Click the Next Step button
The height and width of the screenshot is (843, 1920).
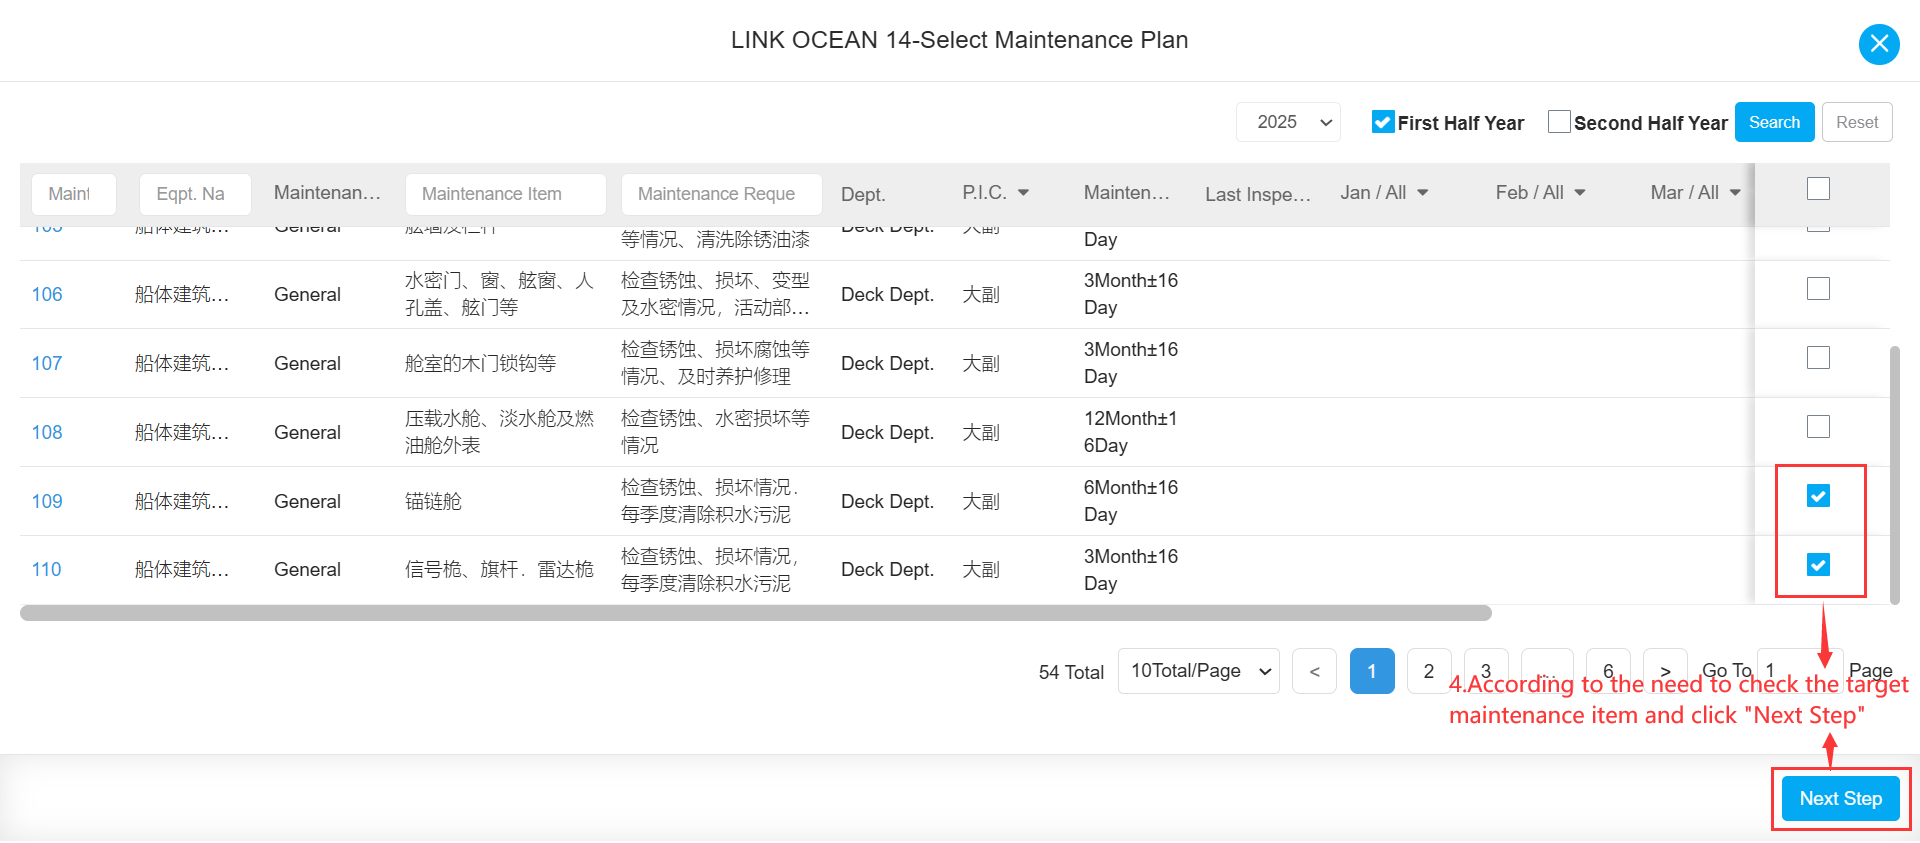(x=1840, y=799)
